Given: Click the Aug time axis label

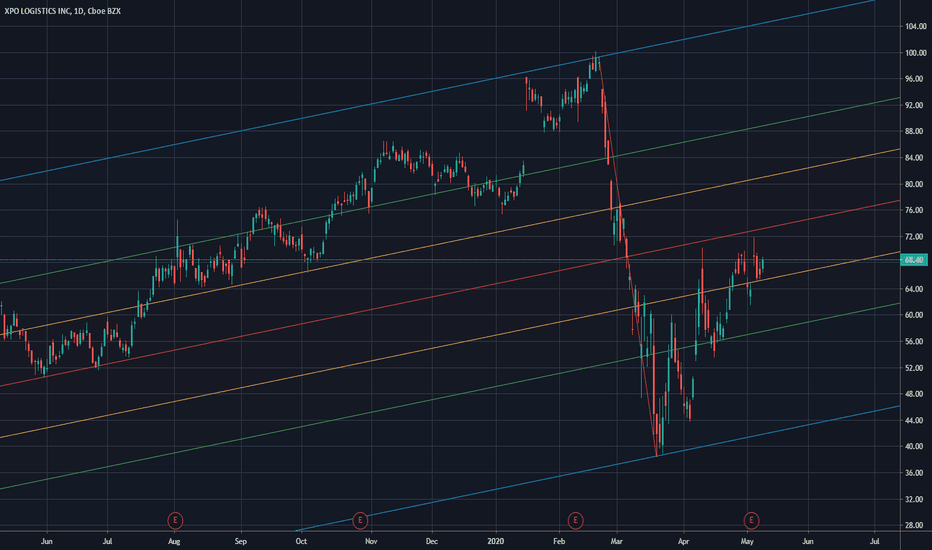Looking at the screenshot, I should point(174,542).
